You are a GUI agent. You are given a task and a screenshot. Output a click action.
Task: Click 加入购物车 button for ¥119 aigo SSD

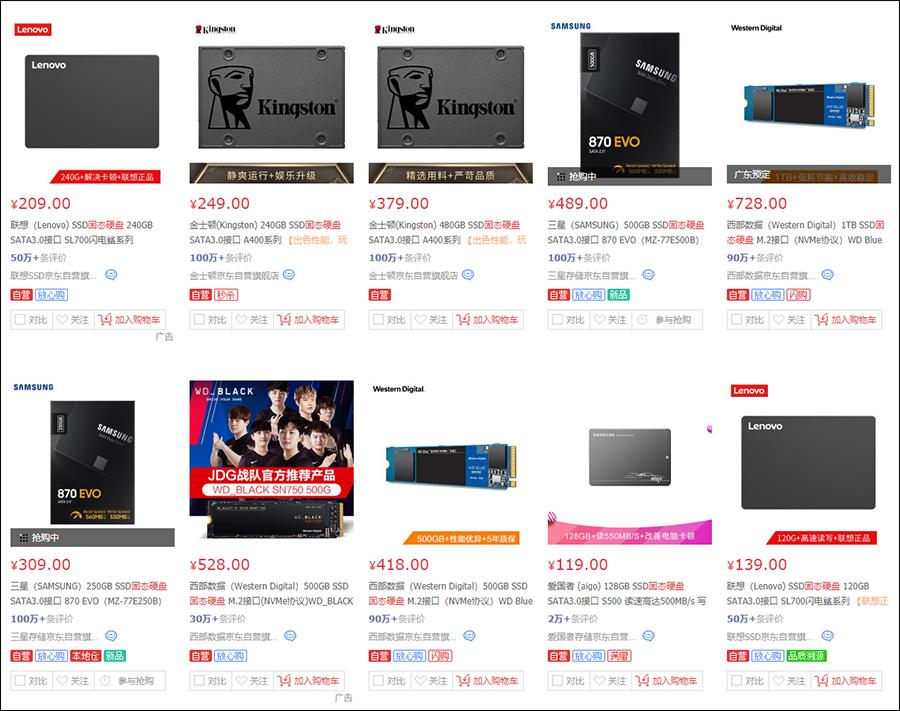pyautogui.click(x=666, y=681)
